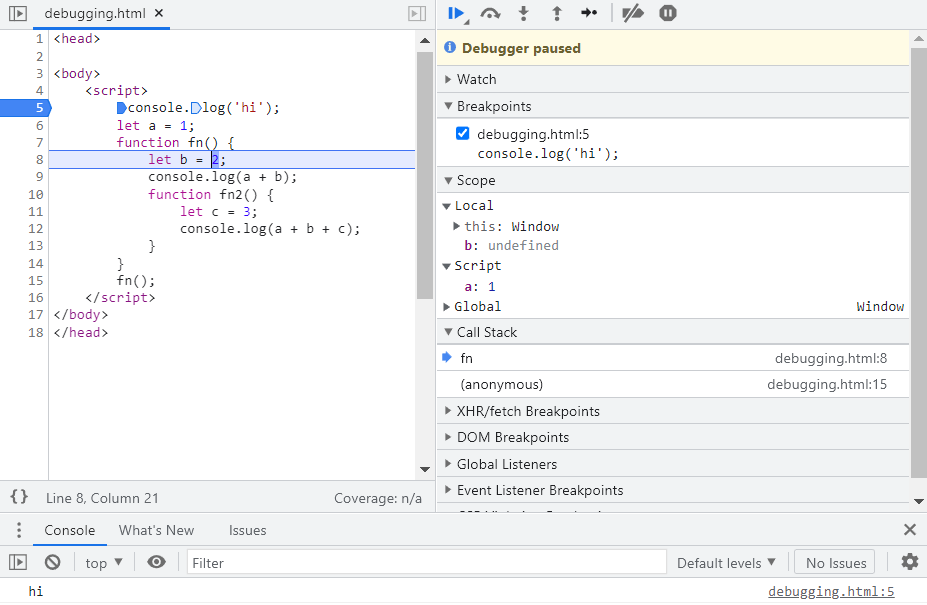Screen dimensions: 927x605
Task: Click 'Line 8, Column 21' status text
Action: point(102,498)
